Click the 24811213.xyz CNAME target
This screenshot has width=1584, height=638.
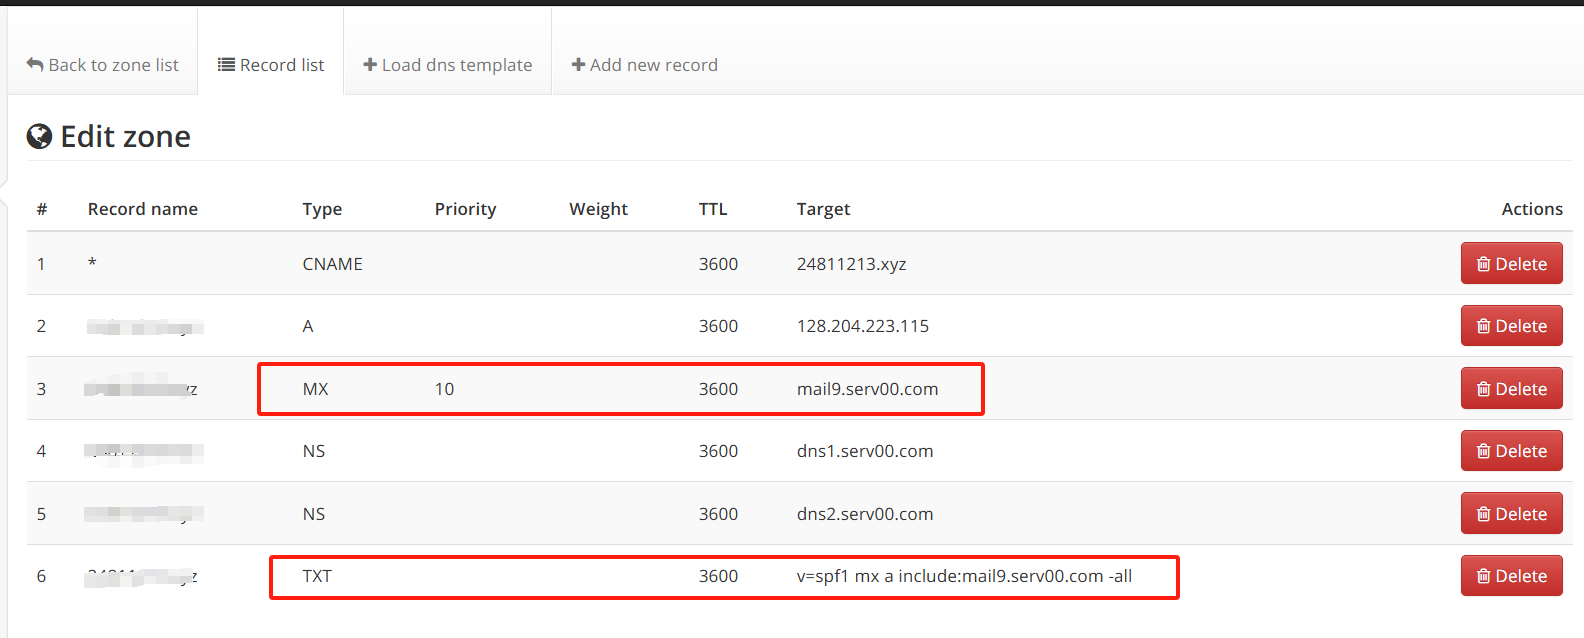851,264
